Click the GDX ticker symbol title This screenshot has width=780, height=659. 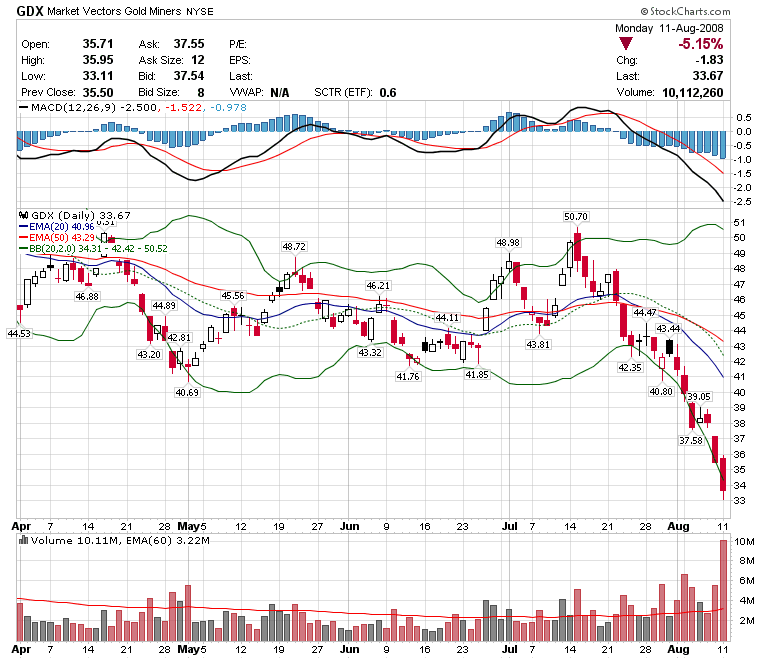[30, 11]
